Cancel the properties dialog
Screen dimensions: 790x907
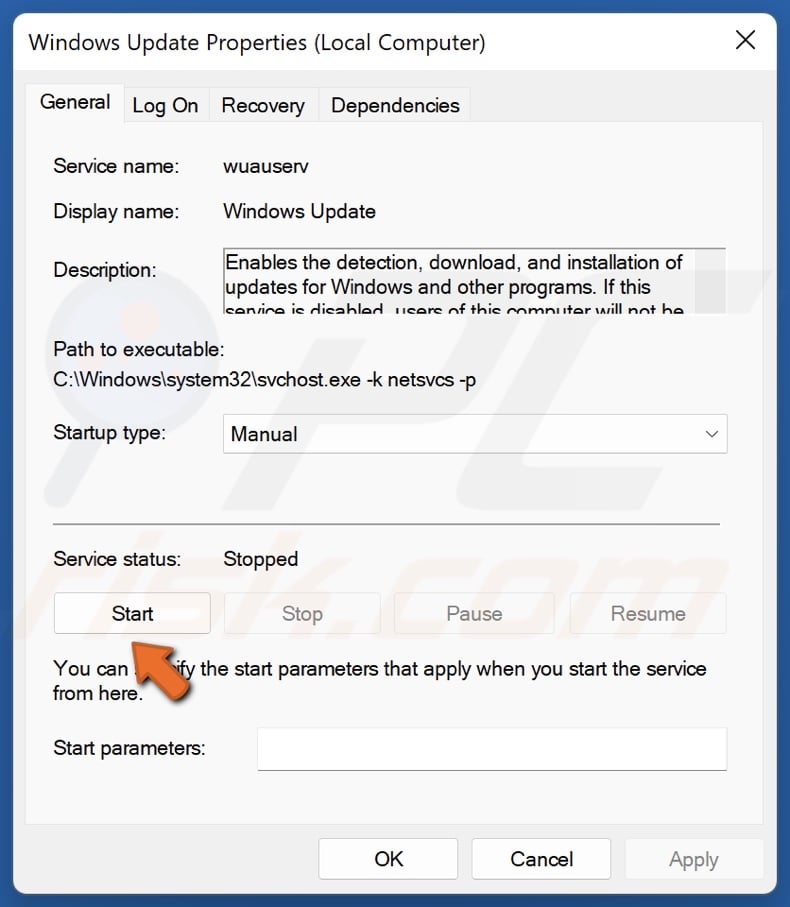(541, 859)
